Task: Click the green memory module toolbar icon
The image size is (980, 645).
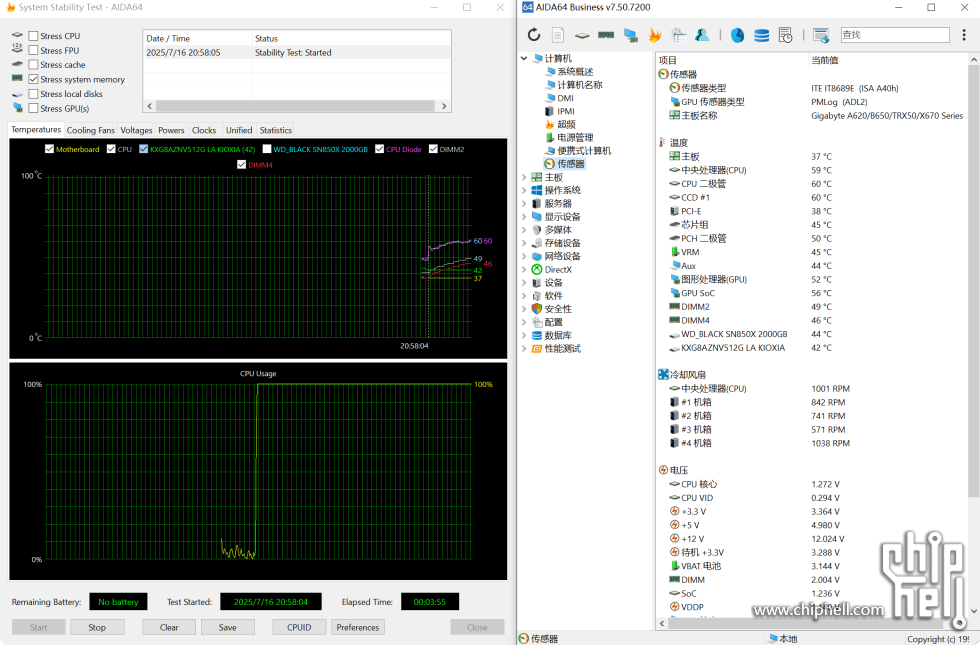Action: pyautogui.click(x=606, y=35)
